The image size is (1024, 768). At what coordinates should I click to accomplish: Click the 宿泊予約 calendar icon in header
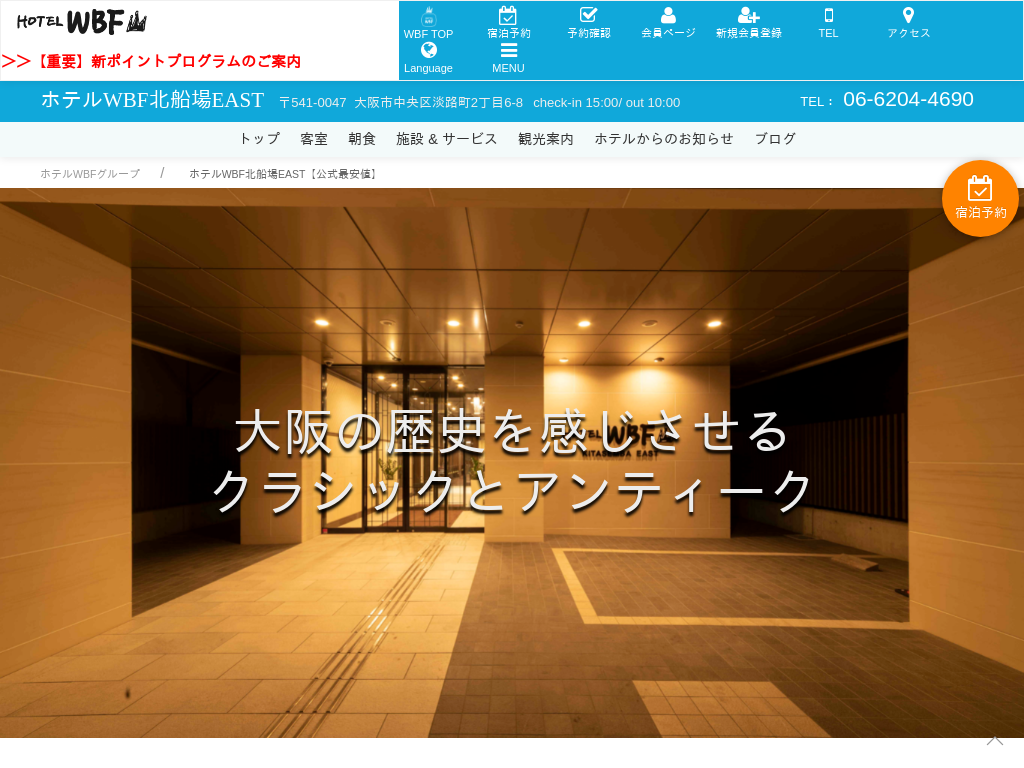click(x=508, y=15)
